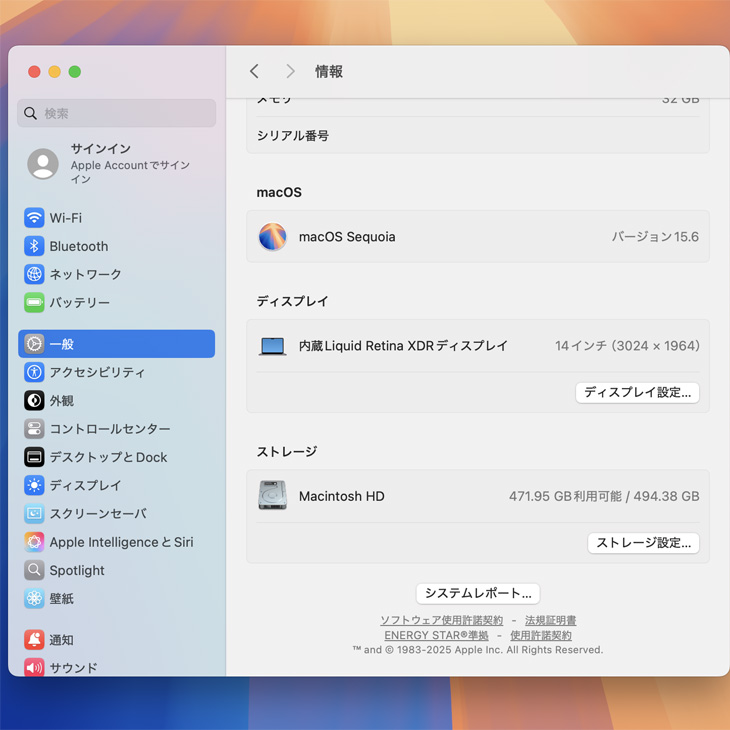Click the yellow minimize window button
This screenshot has width=730, height=730.
point(54,72)
